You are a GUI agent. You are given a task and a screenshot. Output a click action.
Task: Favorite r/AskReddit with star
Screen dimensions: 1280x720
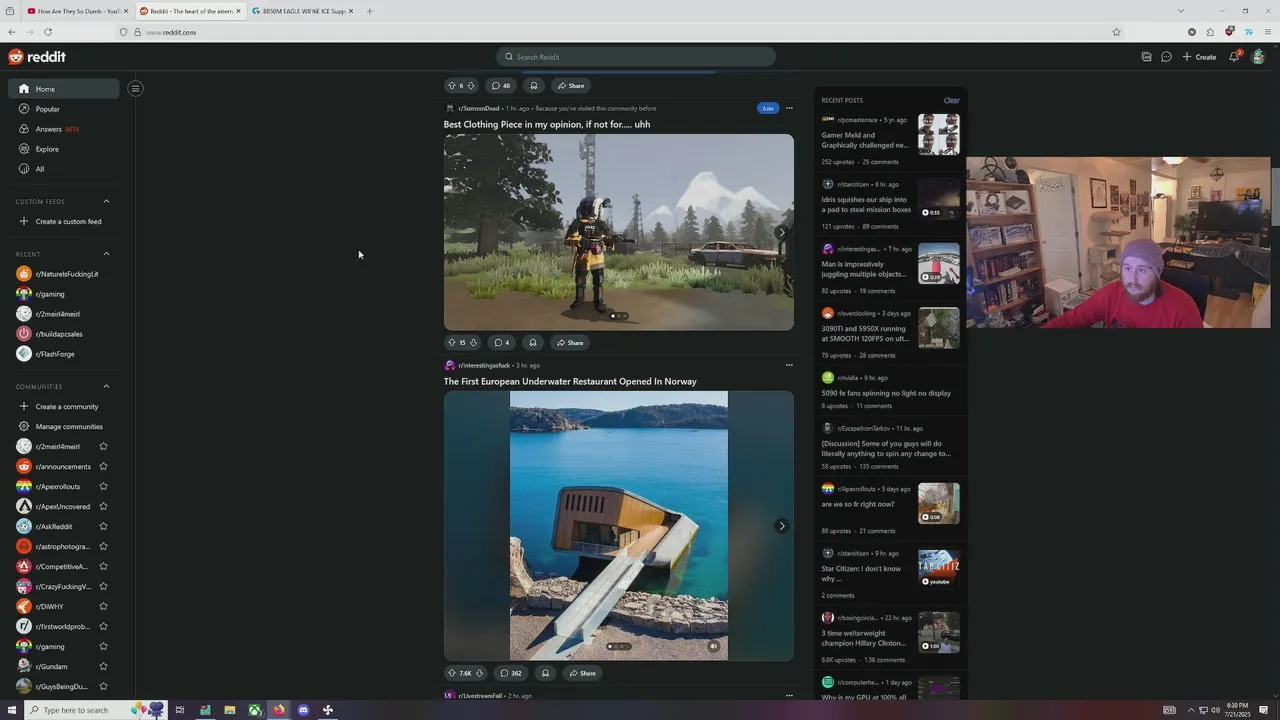coord(103,526)
